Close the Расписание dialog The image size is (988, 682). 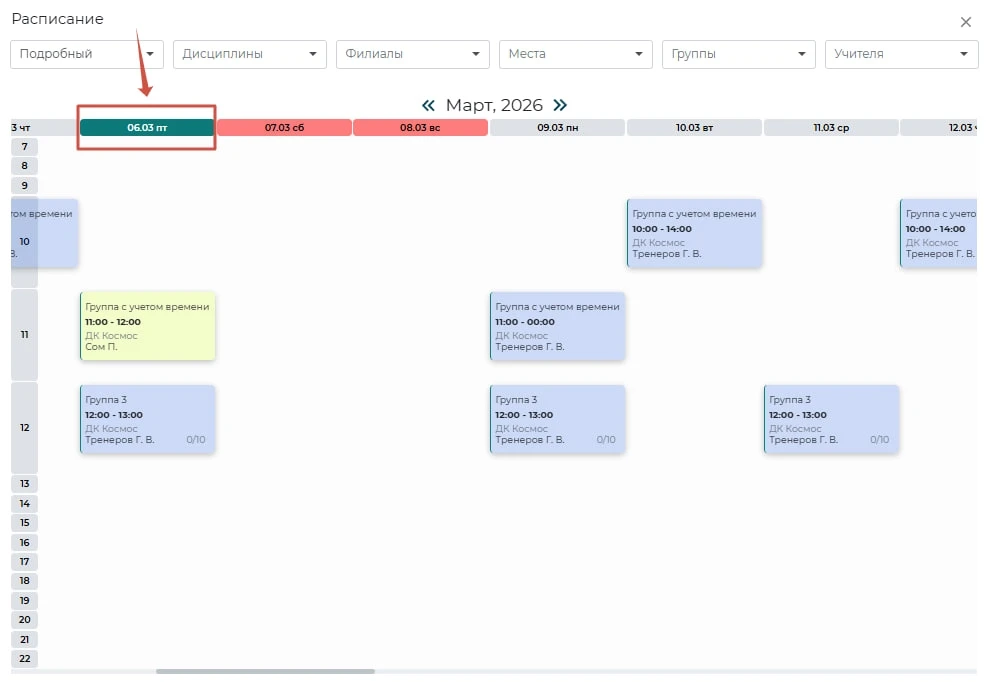pyautogui.click(x=965, y=22)
